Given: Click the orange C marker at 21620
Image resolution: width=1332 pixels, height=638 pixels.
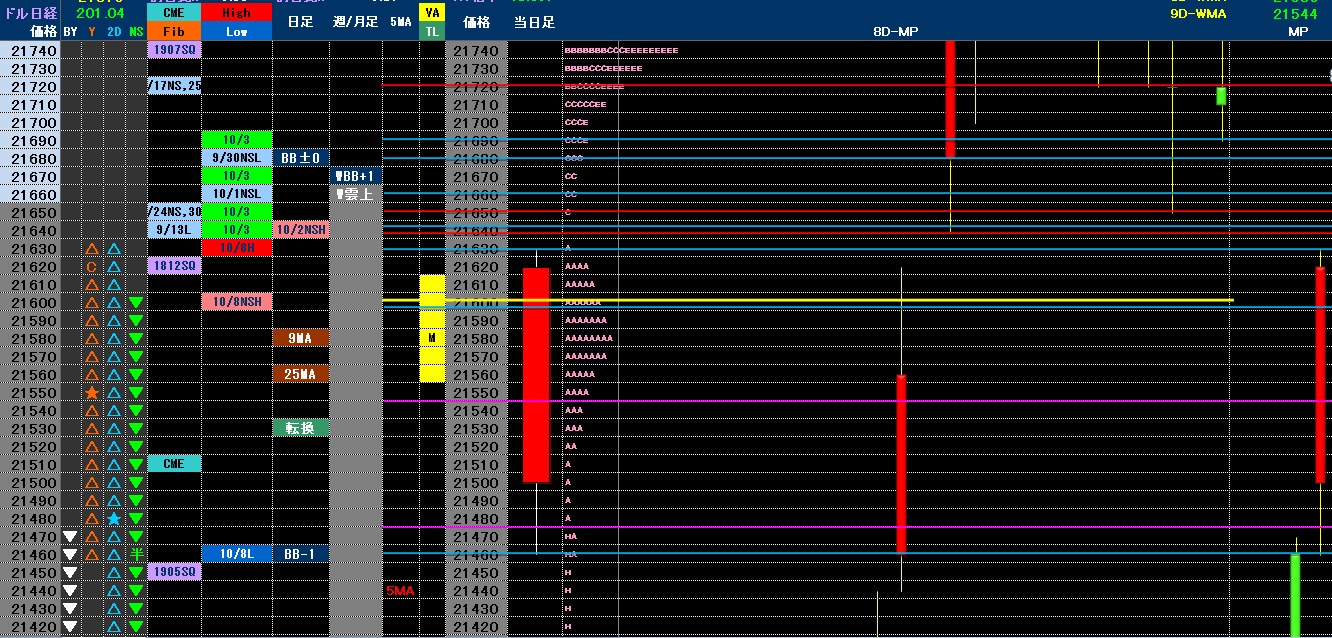Looking at the screenshot, I should click(91, 267).
